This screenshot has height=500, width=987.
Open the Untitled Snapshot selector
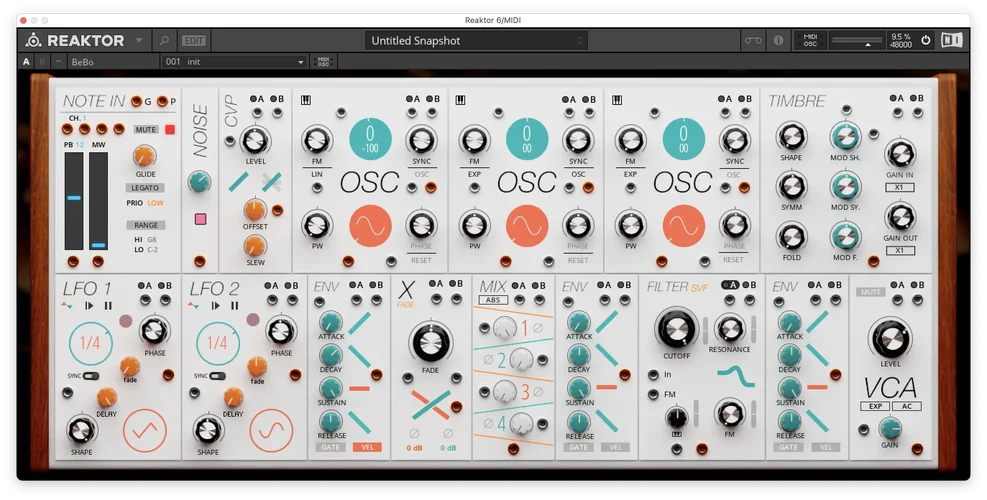pos(475,41)
